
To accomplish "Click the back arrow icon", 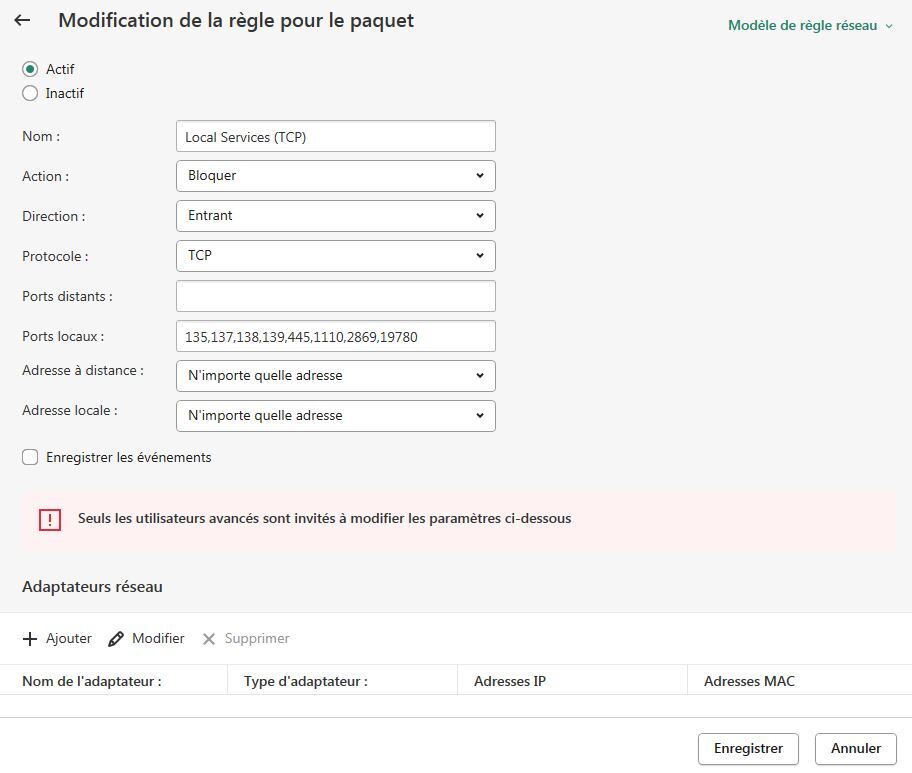I will pyautogui.click(x=22, y=21).
